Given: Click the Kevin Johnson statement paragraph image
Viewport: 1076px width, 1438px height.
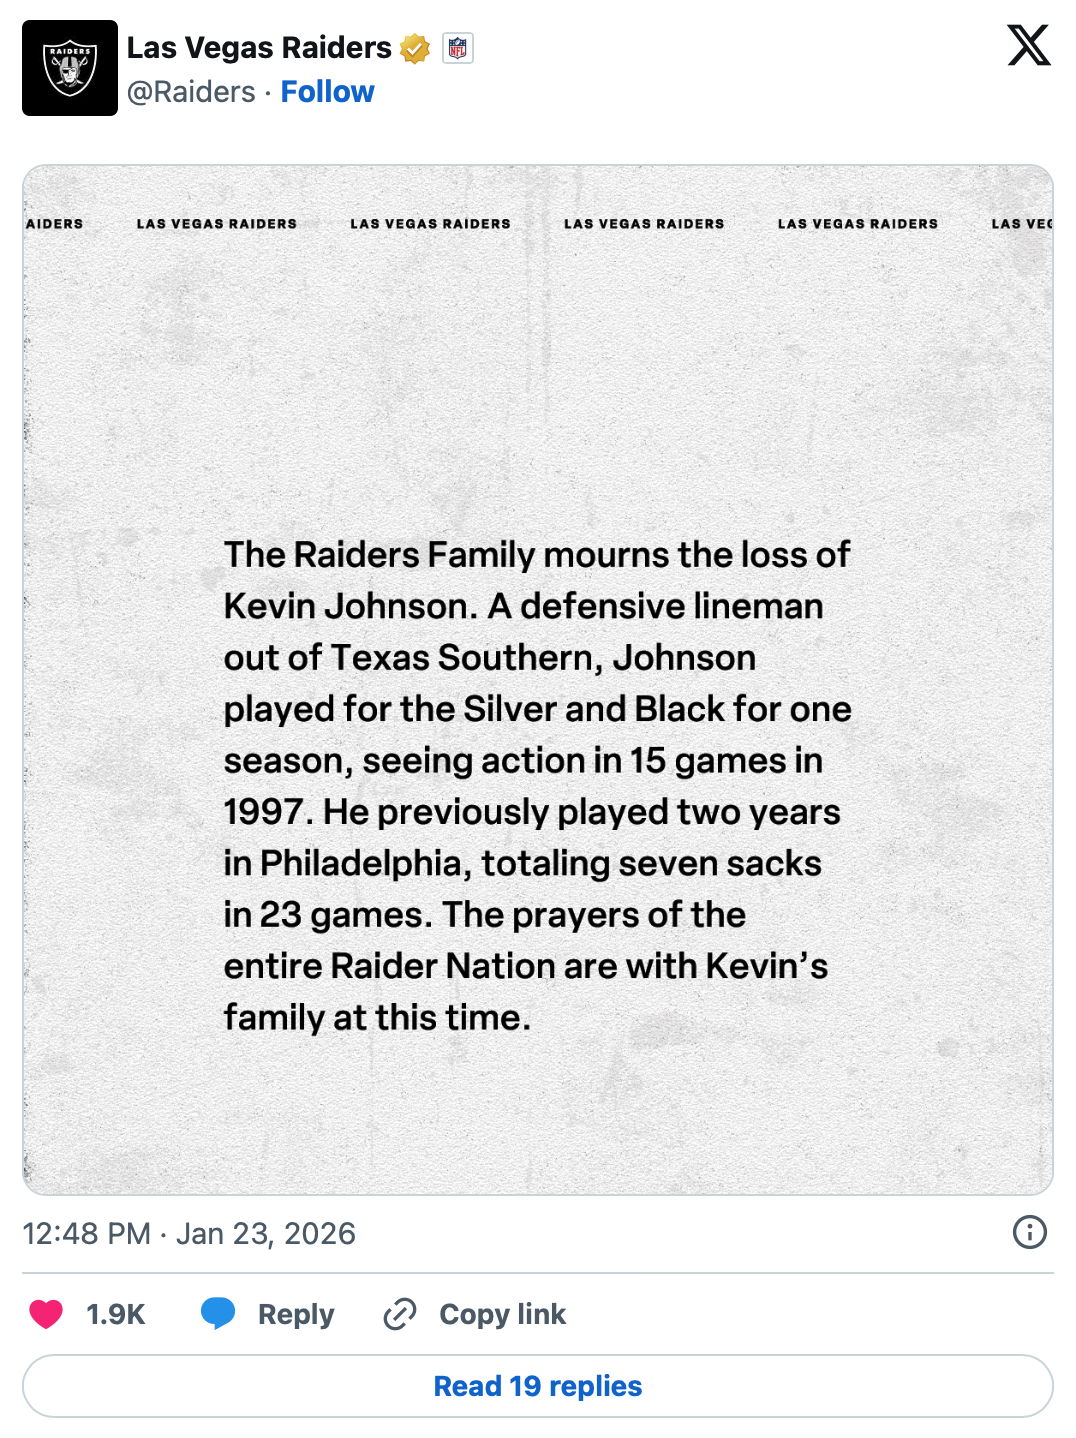Looking at the screenshot, I should (537, 785).
